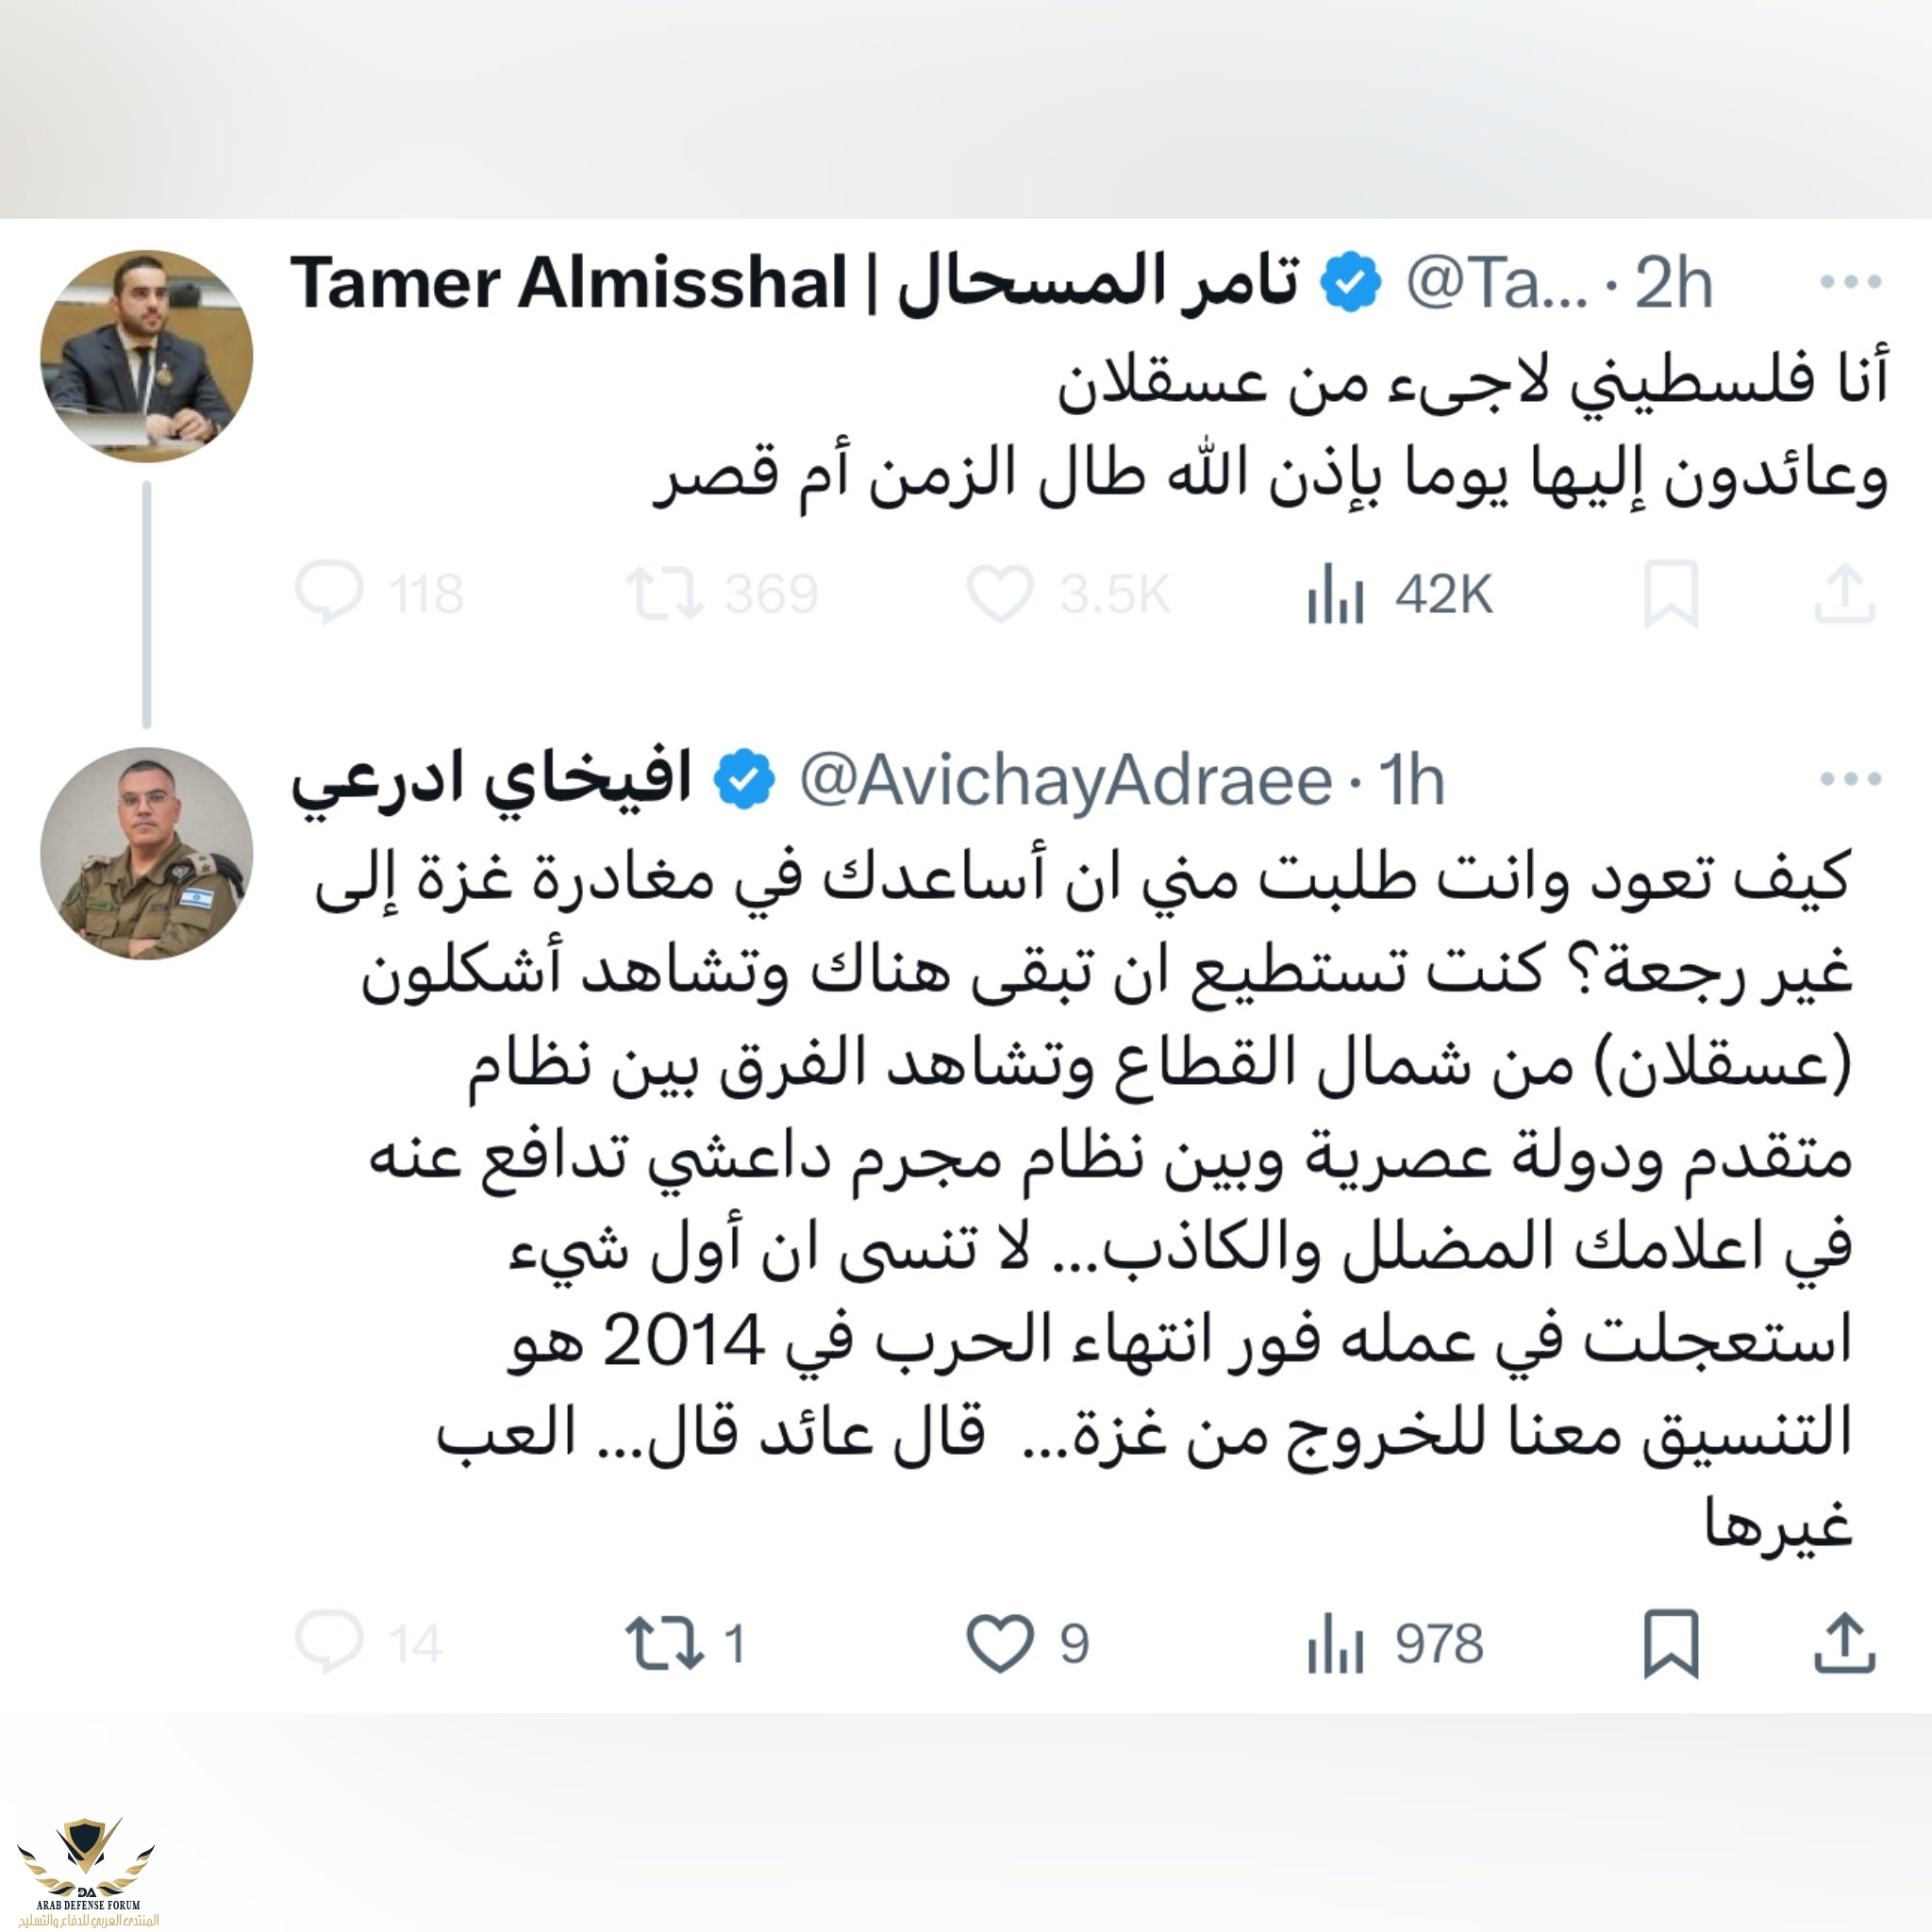This screenshot has height=1932, width=1932.
Task: Reply to Tamer Almisshal's tweet
Action: (329, 592)
